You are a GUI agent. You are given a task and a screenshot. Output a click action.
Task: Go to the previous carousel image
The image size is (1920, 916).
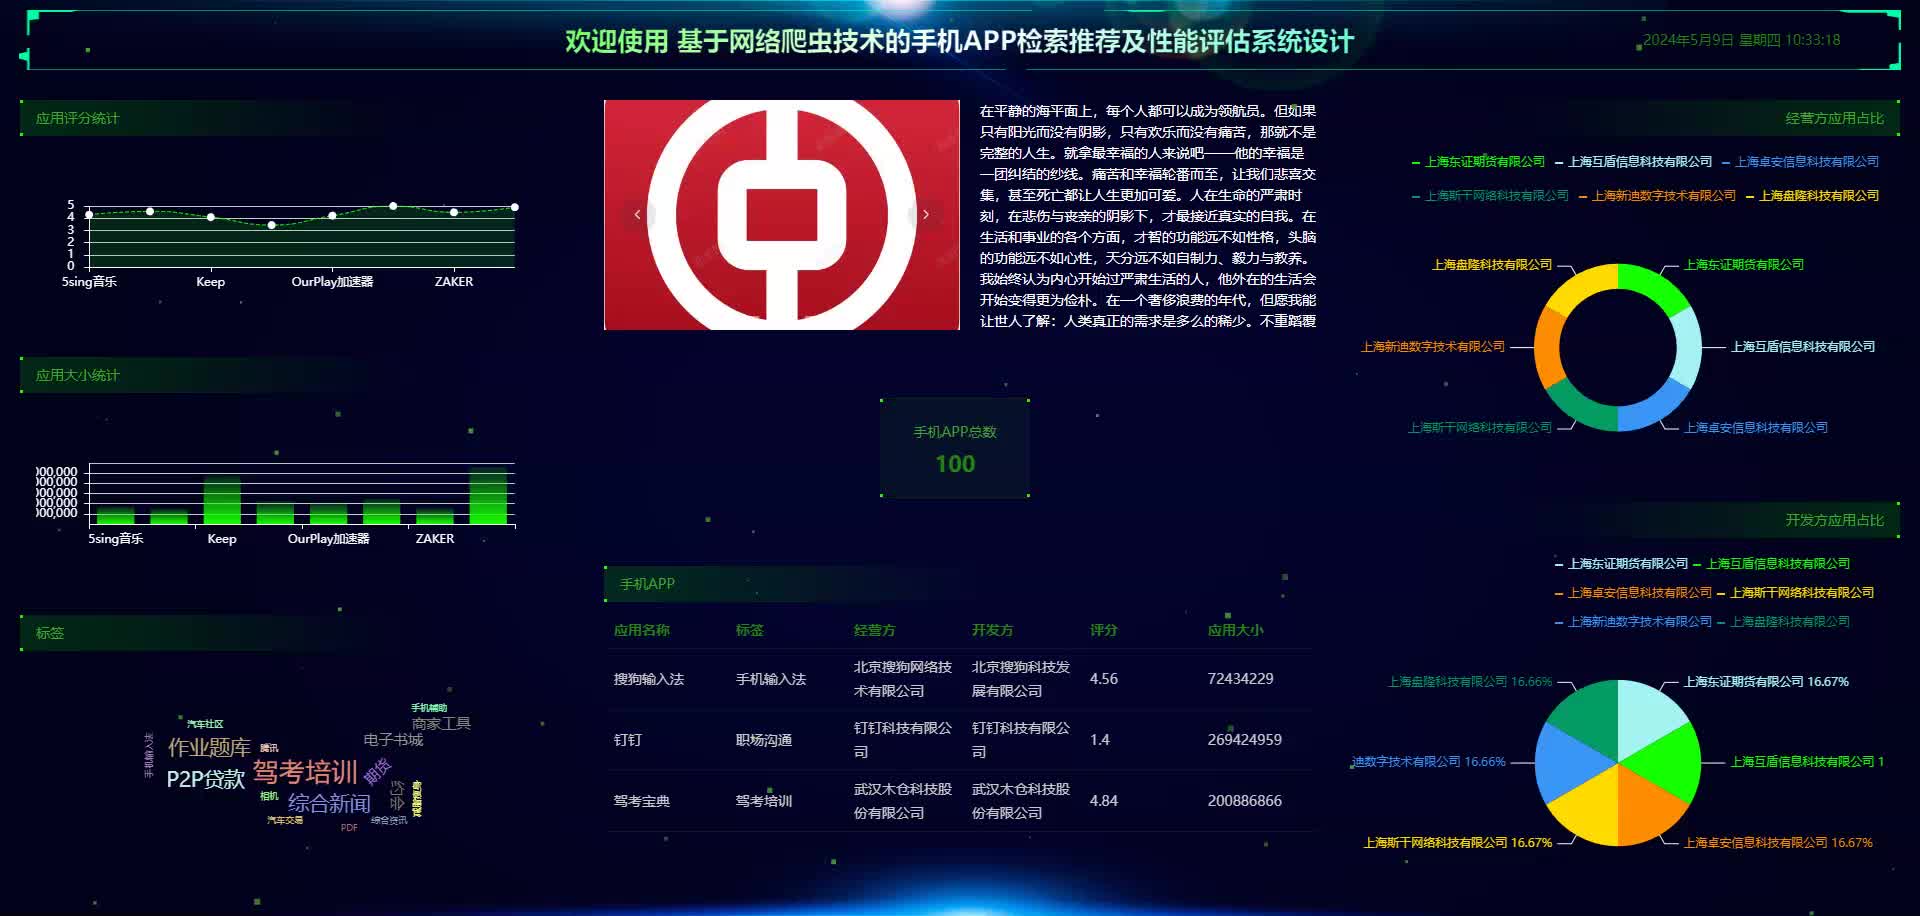tap(638, 214)
